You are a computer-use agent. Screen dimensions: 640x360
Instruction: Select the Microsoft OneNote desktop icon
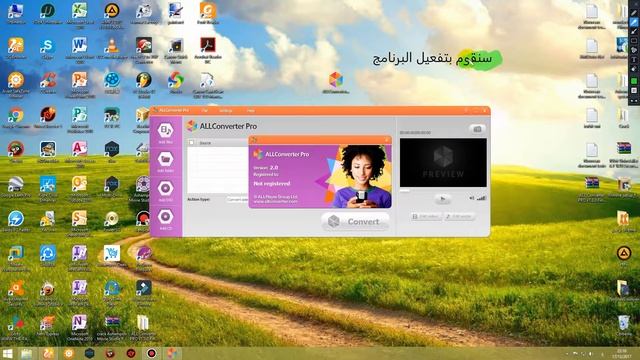(80, 322)
